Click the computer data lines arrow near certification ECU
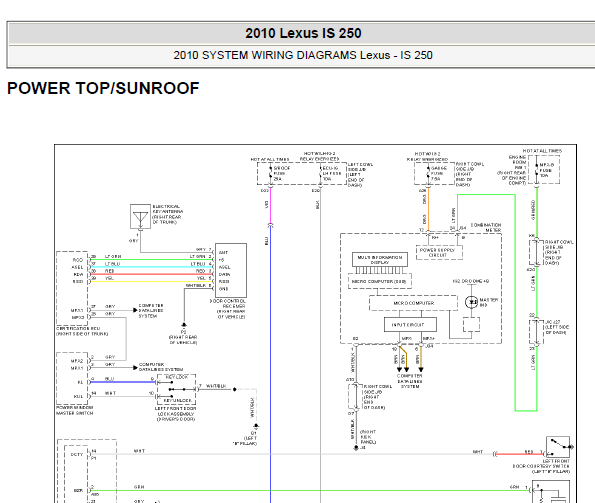This screenshot has width=595, height=503. point(135,310)
